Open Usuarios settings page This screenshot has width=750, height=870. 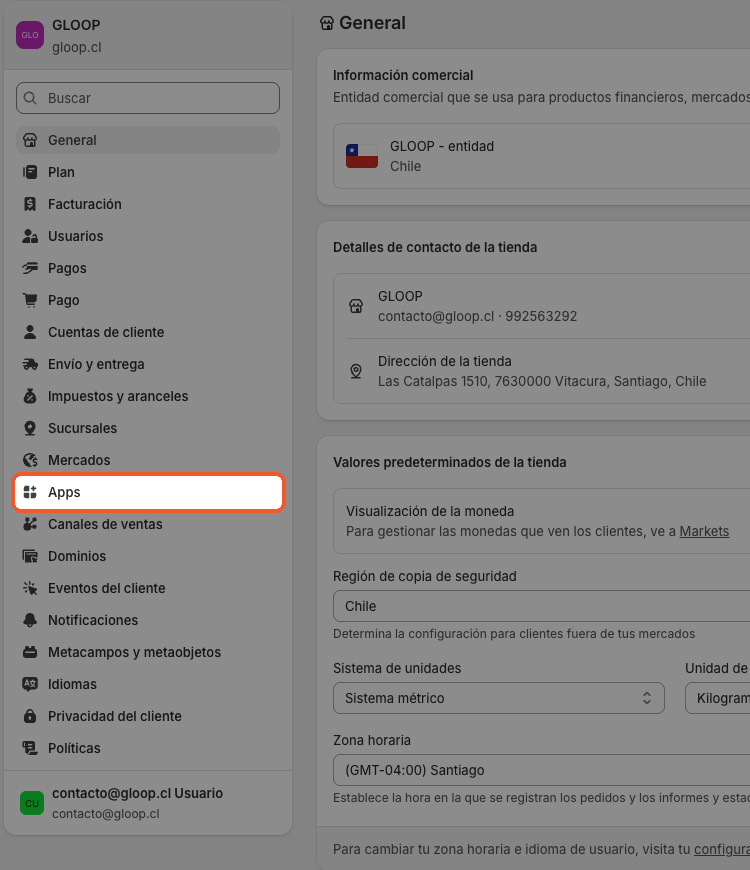[148, 236]
